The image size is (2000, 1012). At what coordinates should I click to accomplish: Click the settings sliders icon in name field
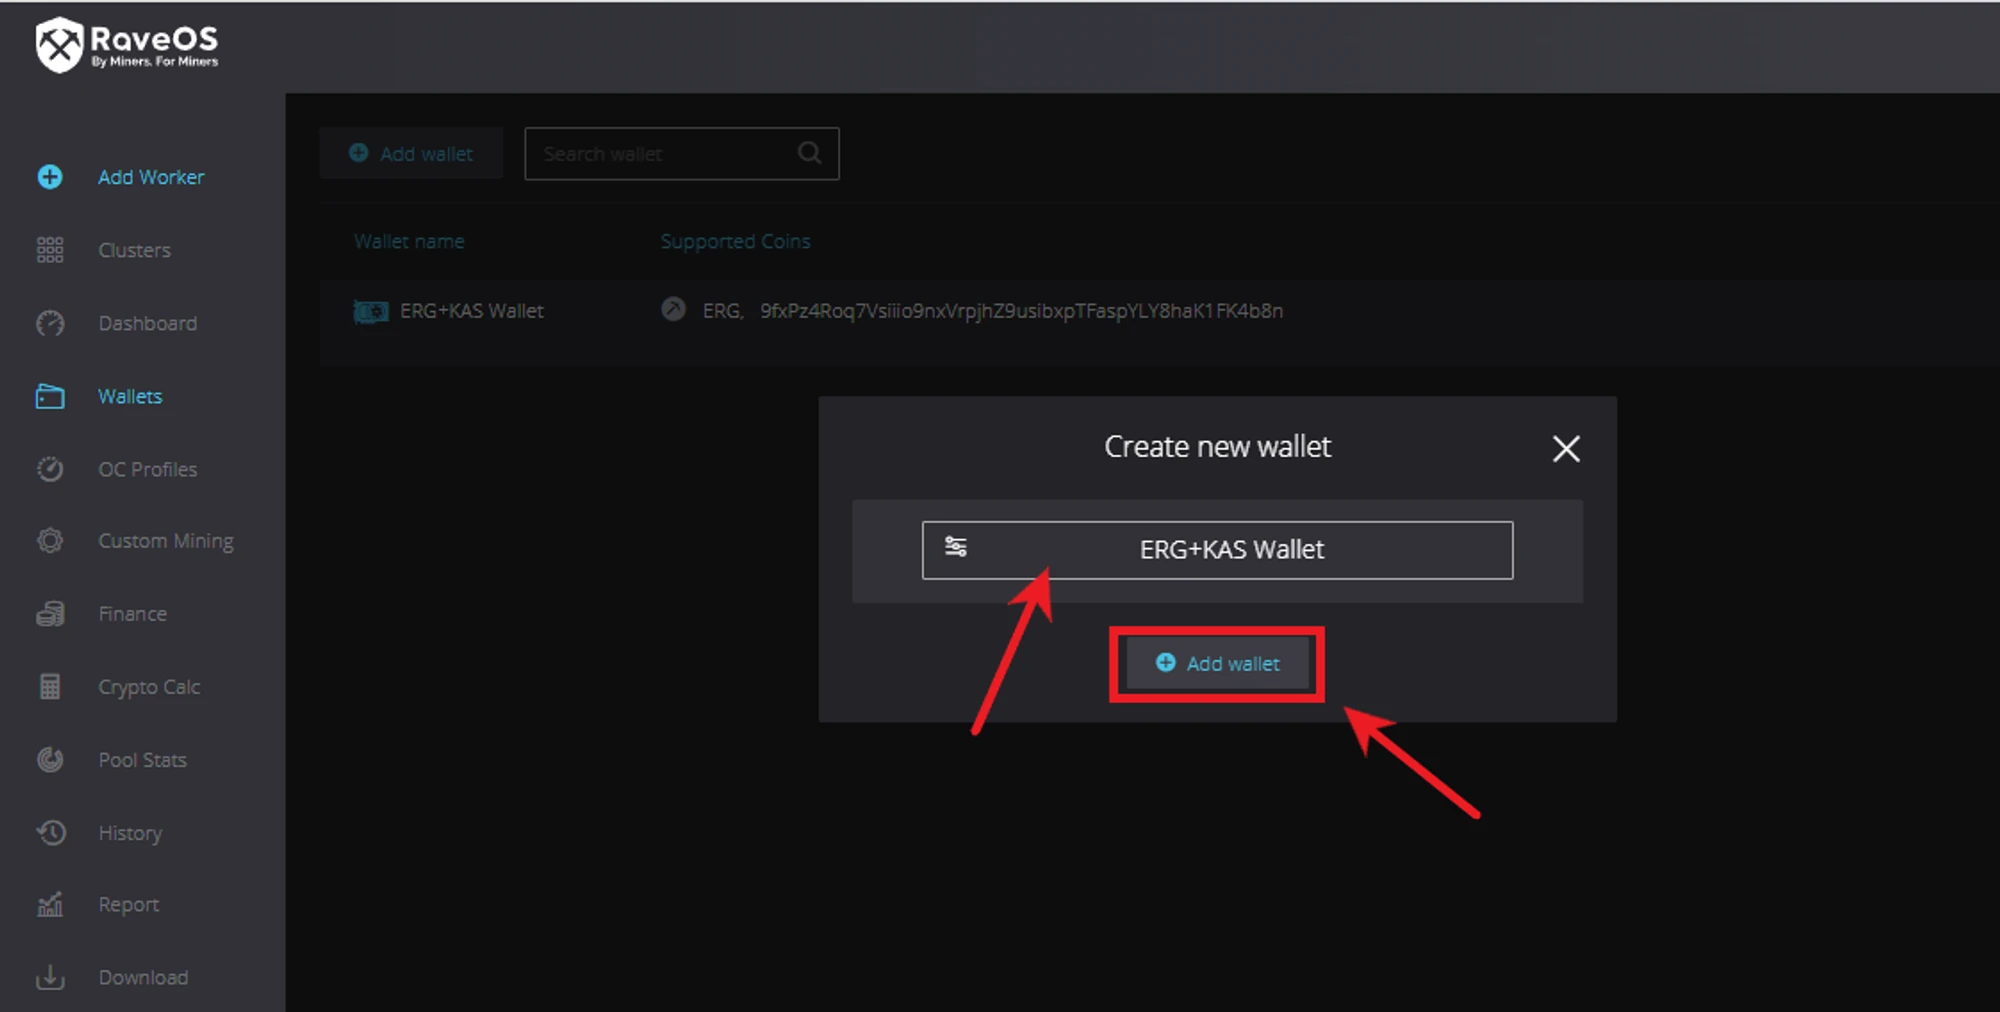pos(956,547)
